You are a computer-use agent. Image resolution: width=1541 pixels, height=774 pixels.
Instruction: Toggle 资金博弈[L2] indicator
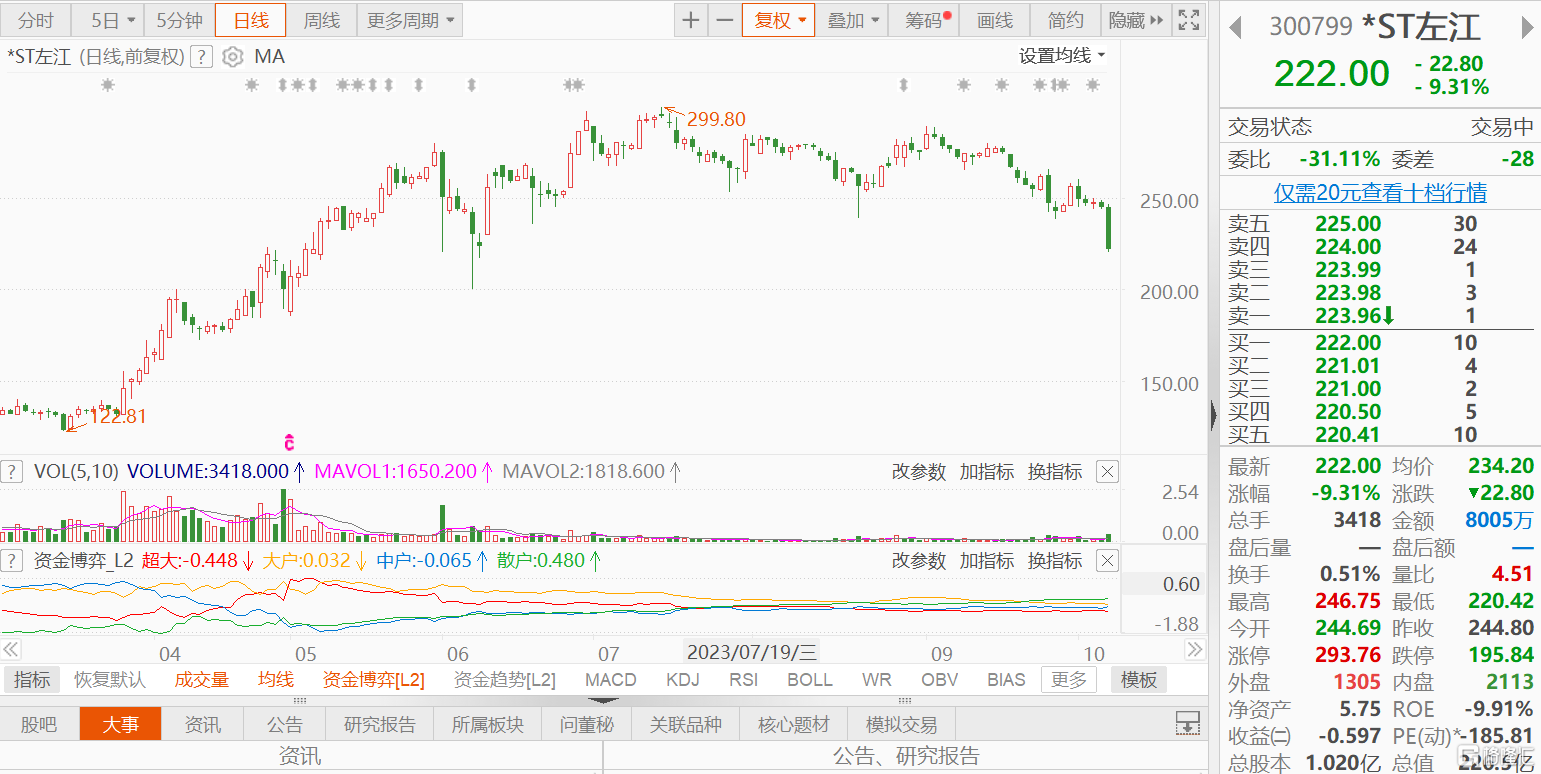pos(373,680)
